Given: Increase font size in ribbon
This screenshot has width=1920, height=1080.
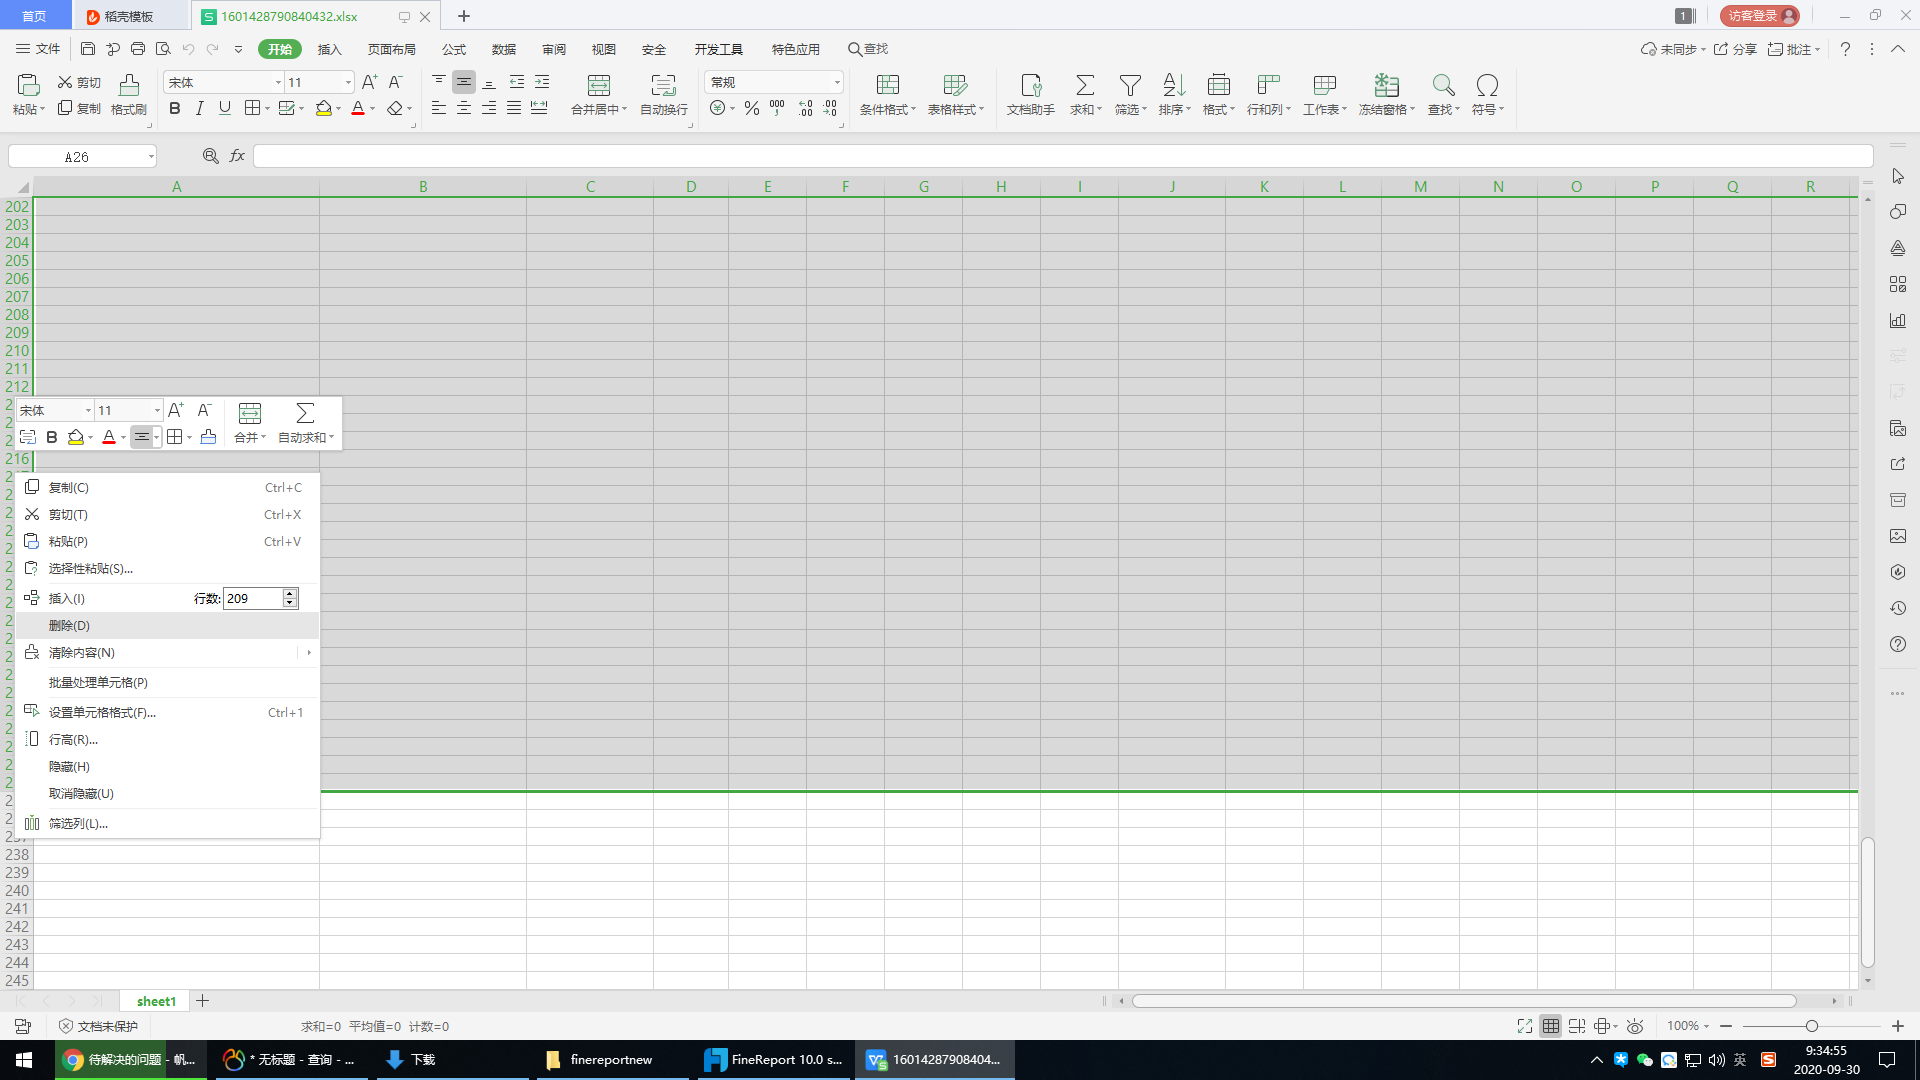Looking at the screenshot, I should click(369, 82).
